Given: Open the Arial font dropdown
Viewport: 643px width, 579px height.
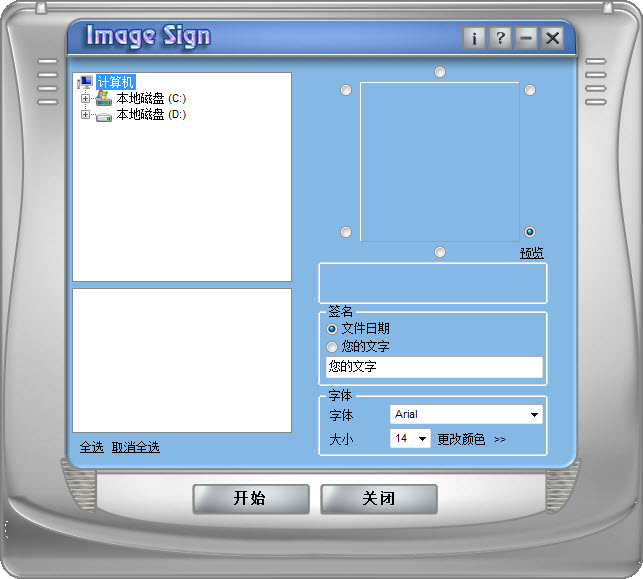Looking at the screenshot, I should (466, 415).
